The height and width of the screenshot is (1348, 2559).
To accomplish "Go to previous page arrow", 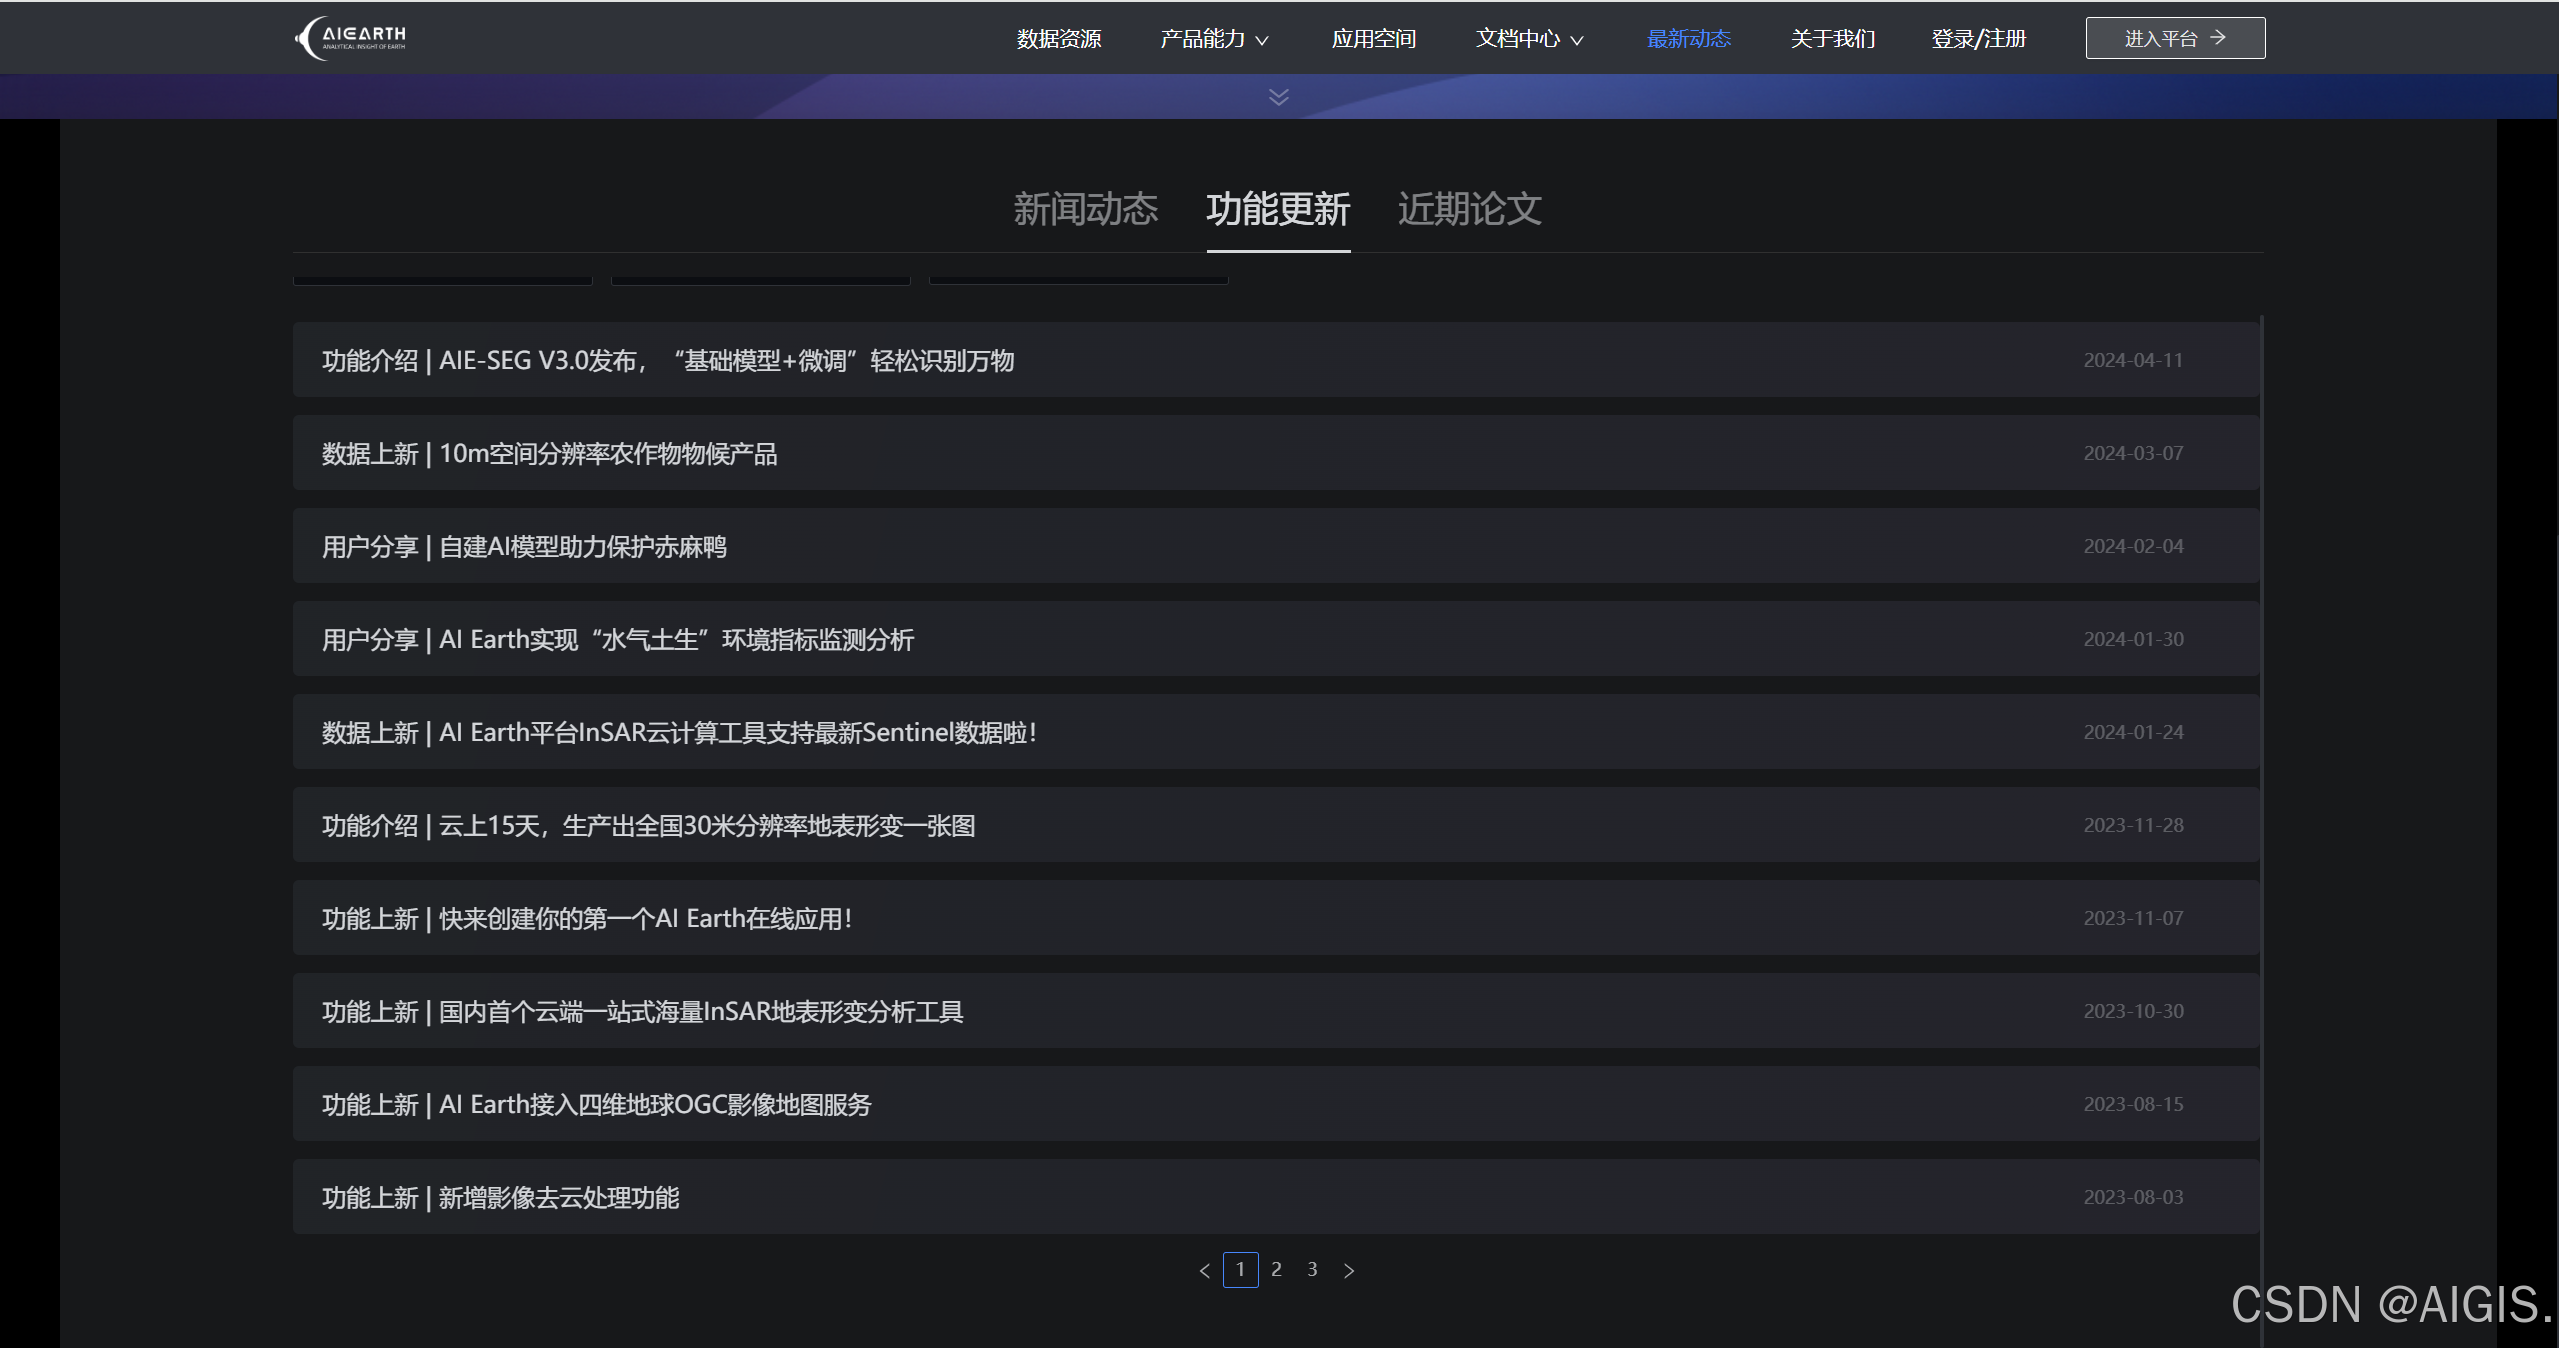I will (x=1204, y=1270).
